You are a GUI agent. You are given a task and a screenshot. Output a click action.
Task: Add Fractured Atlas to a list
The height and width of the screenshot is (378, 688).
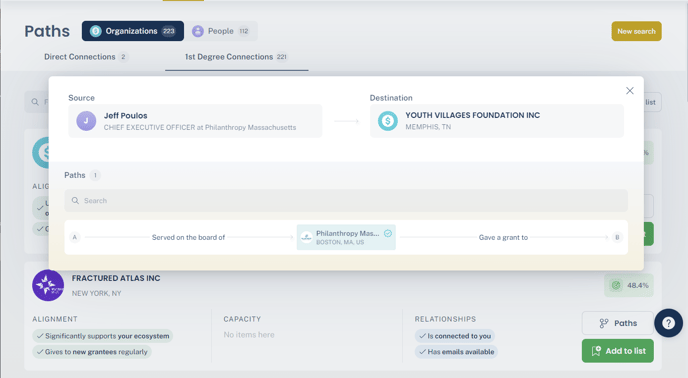pos(618,351)
